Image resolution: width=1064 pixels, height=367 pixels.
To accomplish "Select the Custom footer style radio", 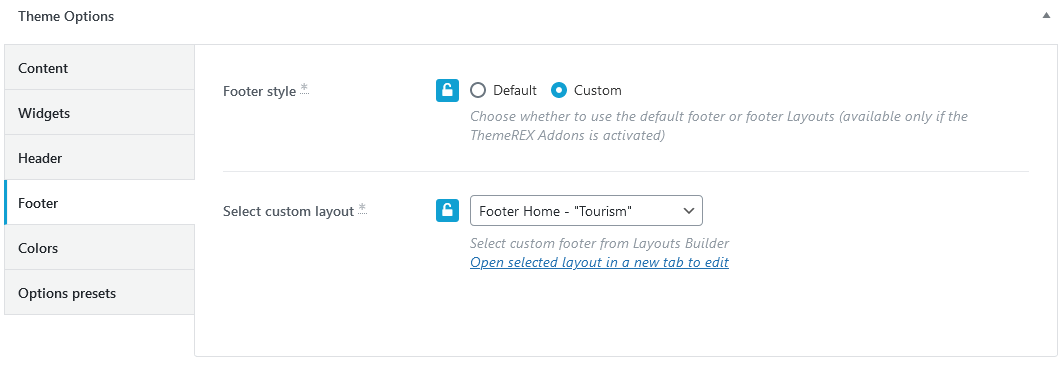I will (558, 90).
